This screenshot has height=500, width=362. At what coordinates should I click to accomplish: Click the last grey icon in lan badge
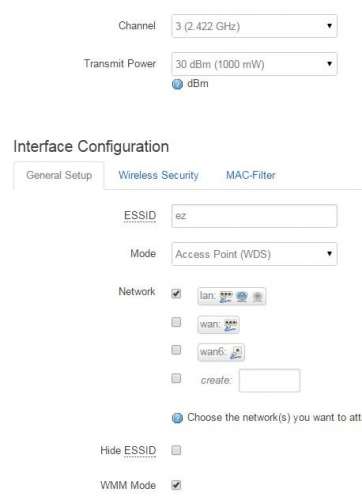pos(258,296)
